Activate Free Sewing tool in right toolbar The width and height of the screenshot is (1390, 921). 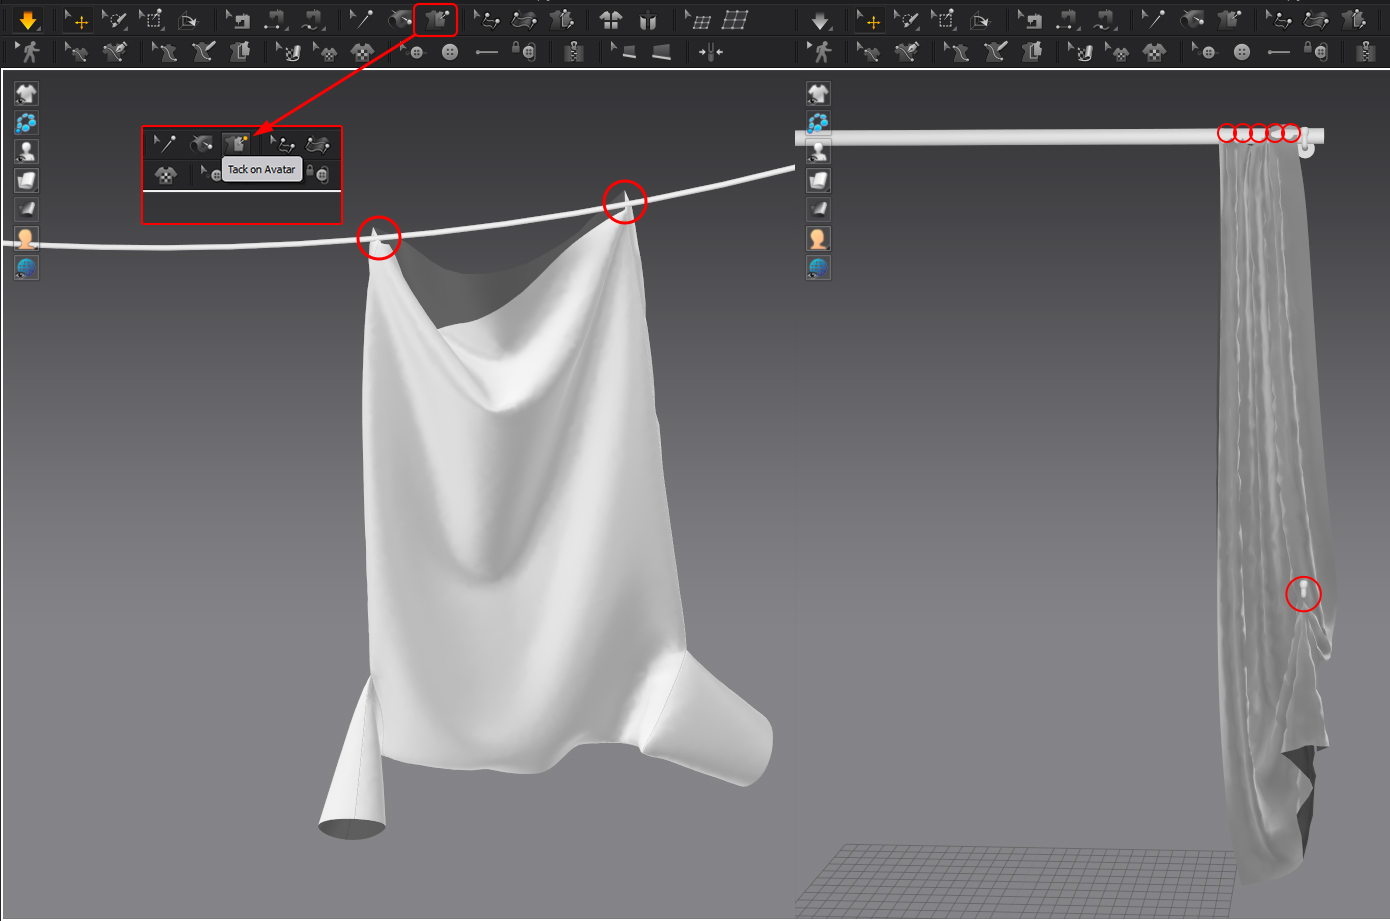(1105, 19)
